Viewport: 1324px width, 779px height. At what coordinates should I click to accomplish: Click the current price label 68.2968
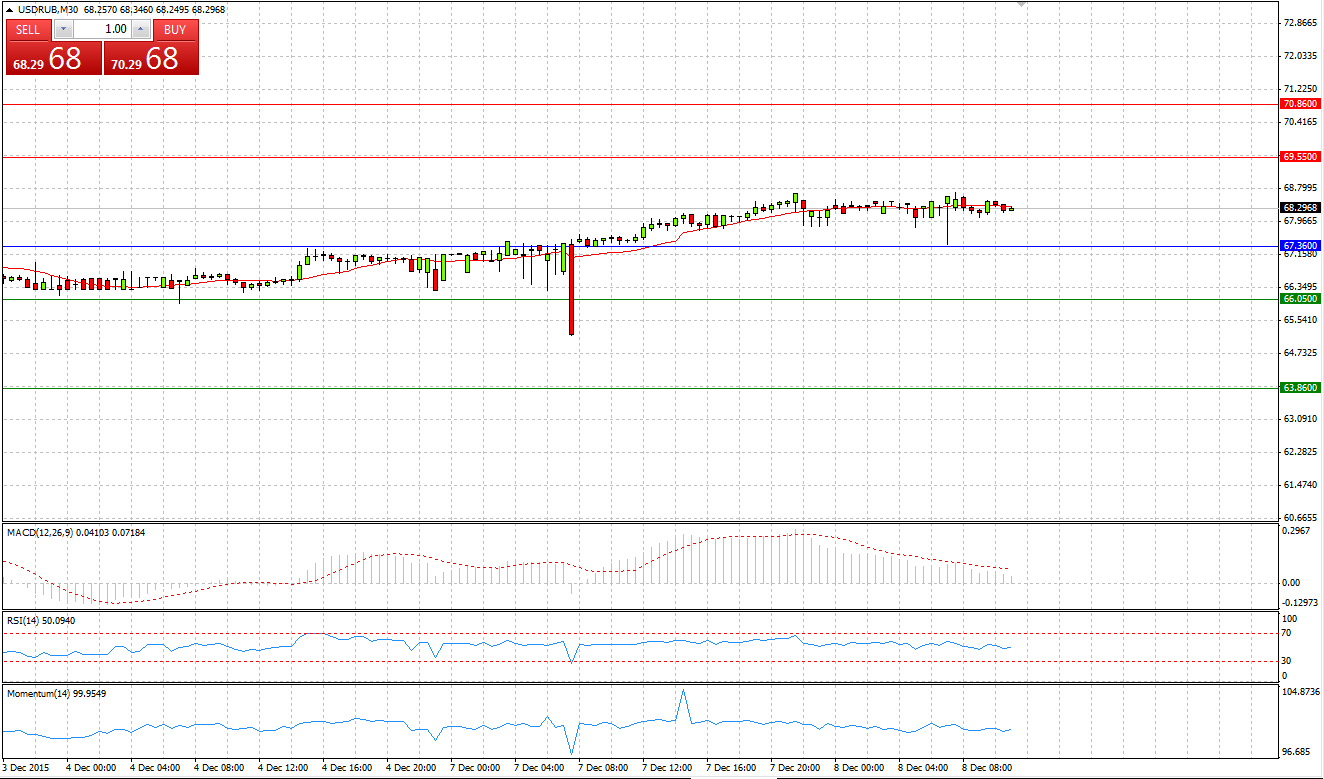tap(1300, 208)
